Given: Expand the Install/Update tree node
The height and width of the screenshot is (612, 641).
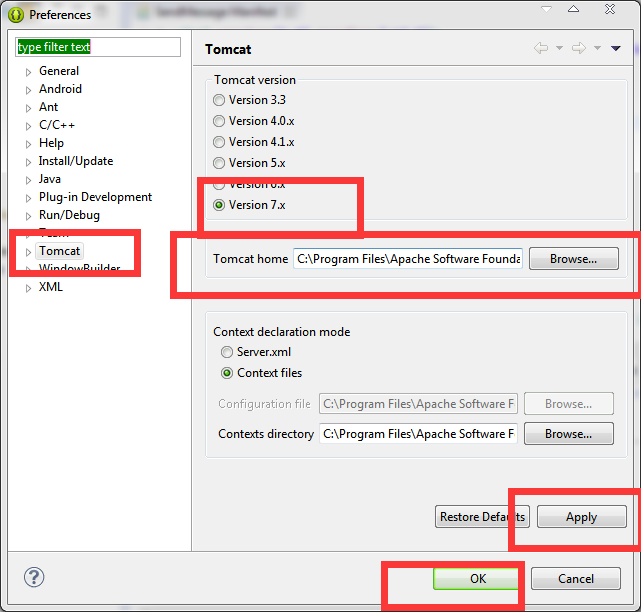Looking at the screenshot, I should pyautogui.click(x=28, y=162).
